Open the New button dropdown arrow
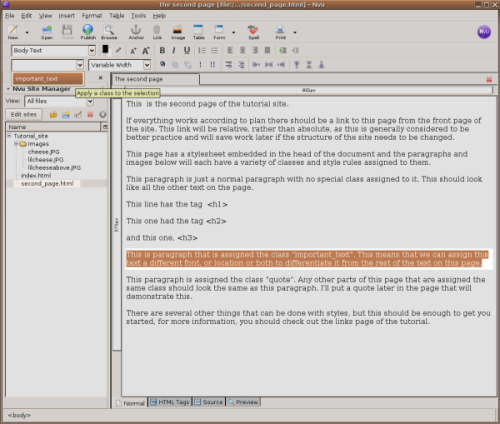This screenshot has width=500, height=424. click(x=27, y=32)
